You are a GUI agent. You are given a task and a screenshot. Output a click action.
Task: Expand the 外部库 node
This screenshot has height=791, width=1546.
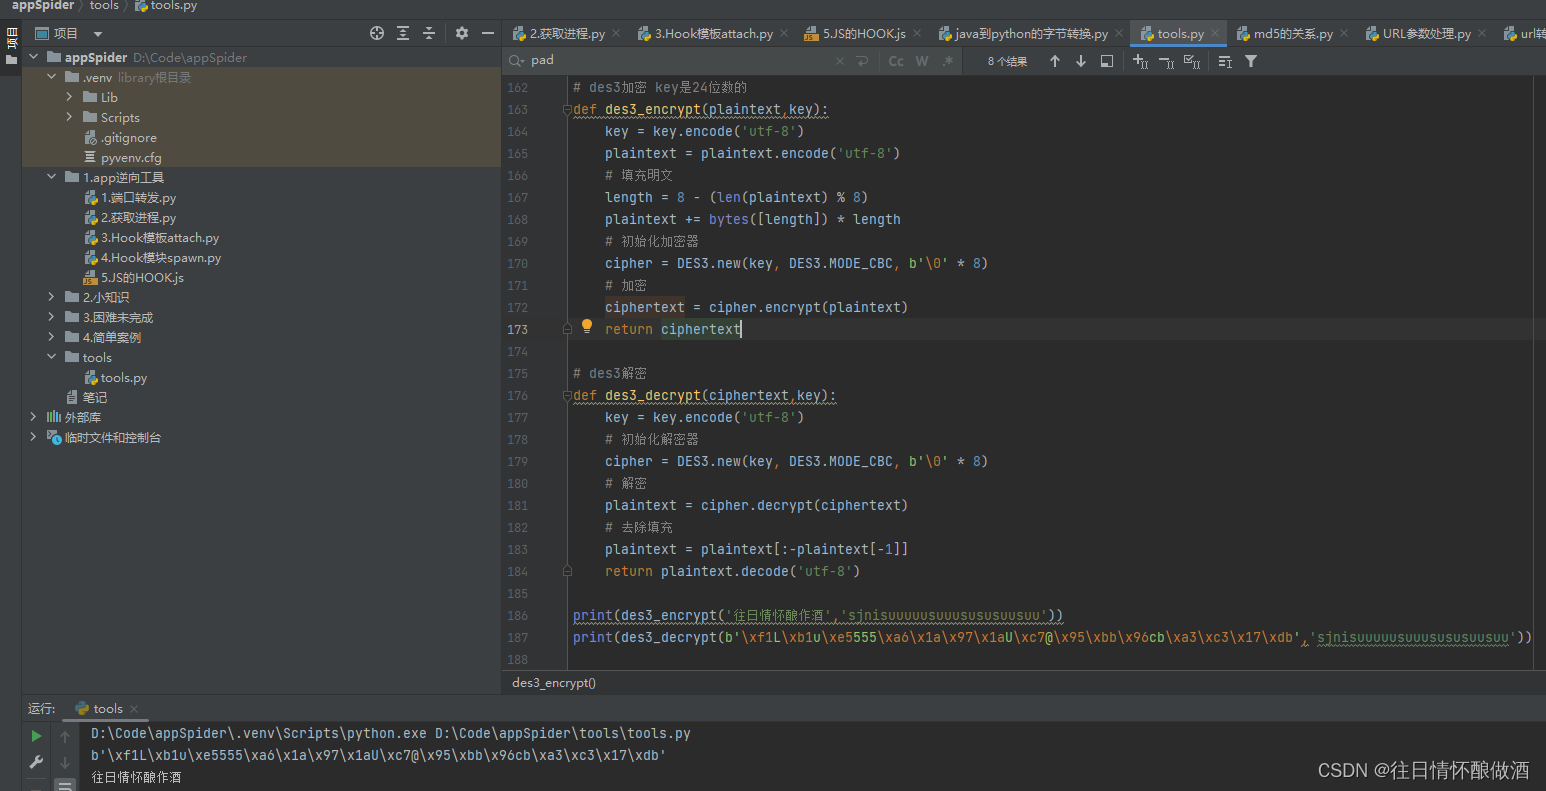32,417
